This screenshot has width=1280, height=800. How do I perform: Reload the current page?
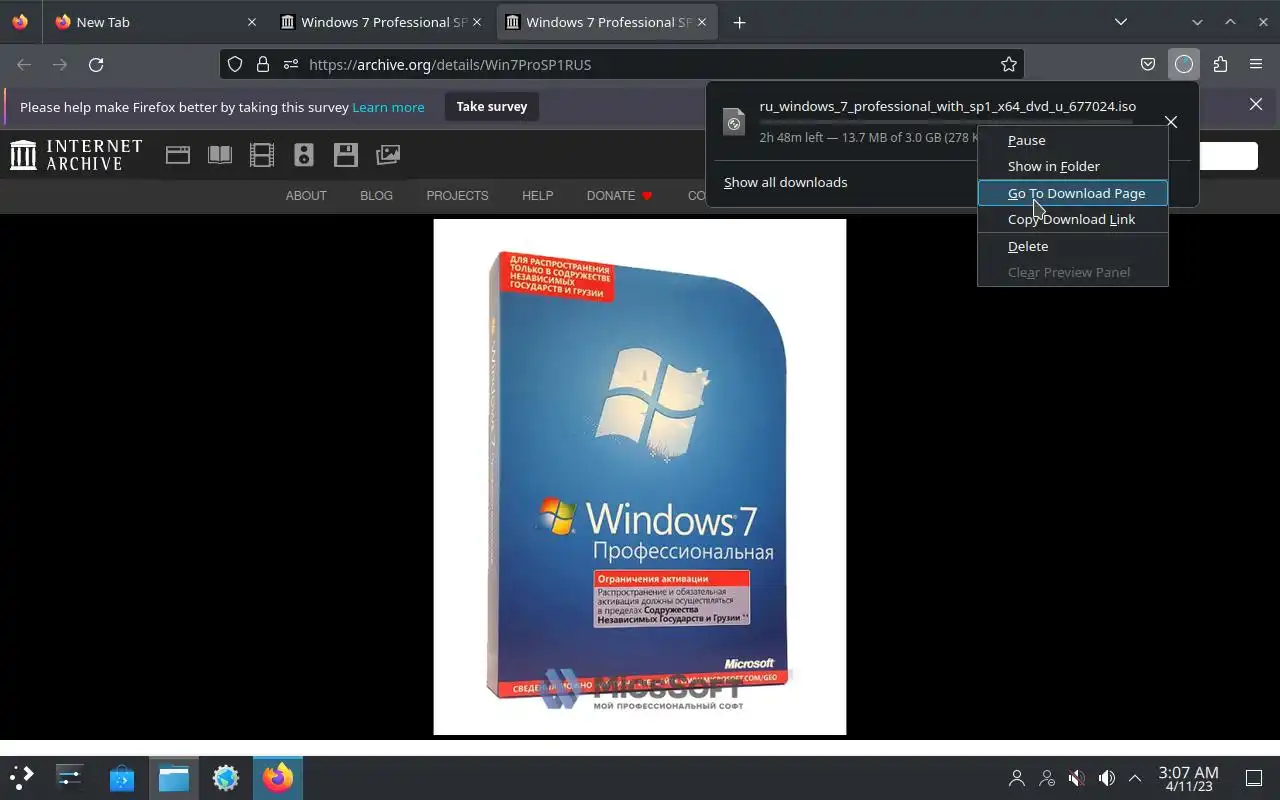coord(96,64)
